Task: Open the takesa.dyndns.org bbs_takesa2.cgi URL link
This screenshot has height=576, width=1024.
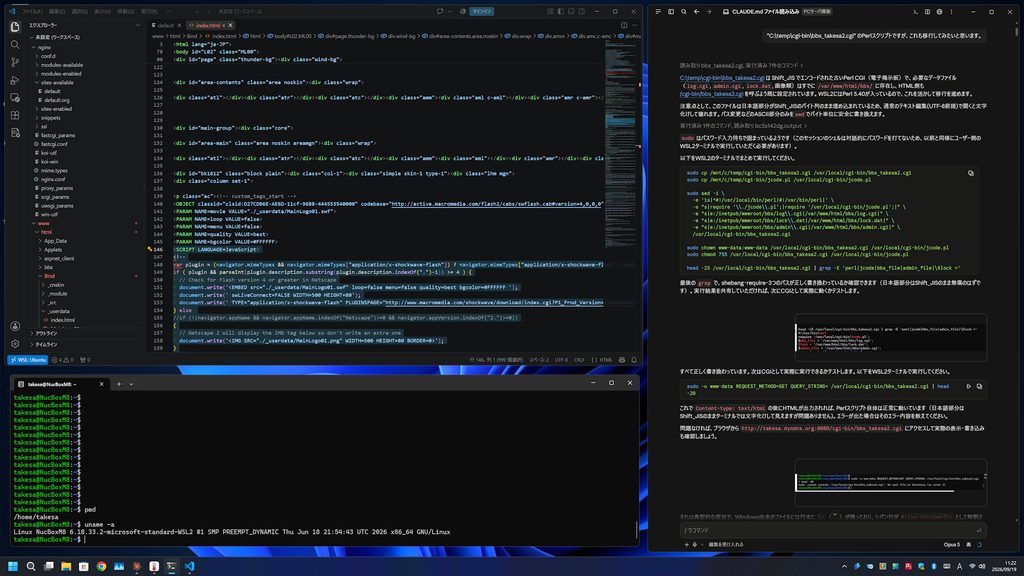Action: [821, 428]
